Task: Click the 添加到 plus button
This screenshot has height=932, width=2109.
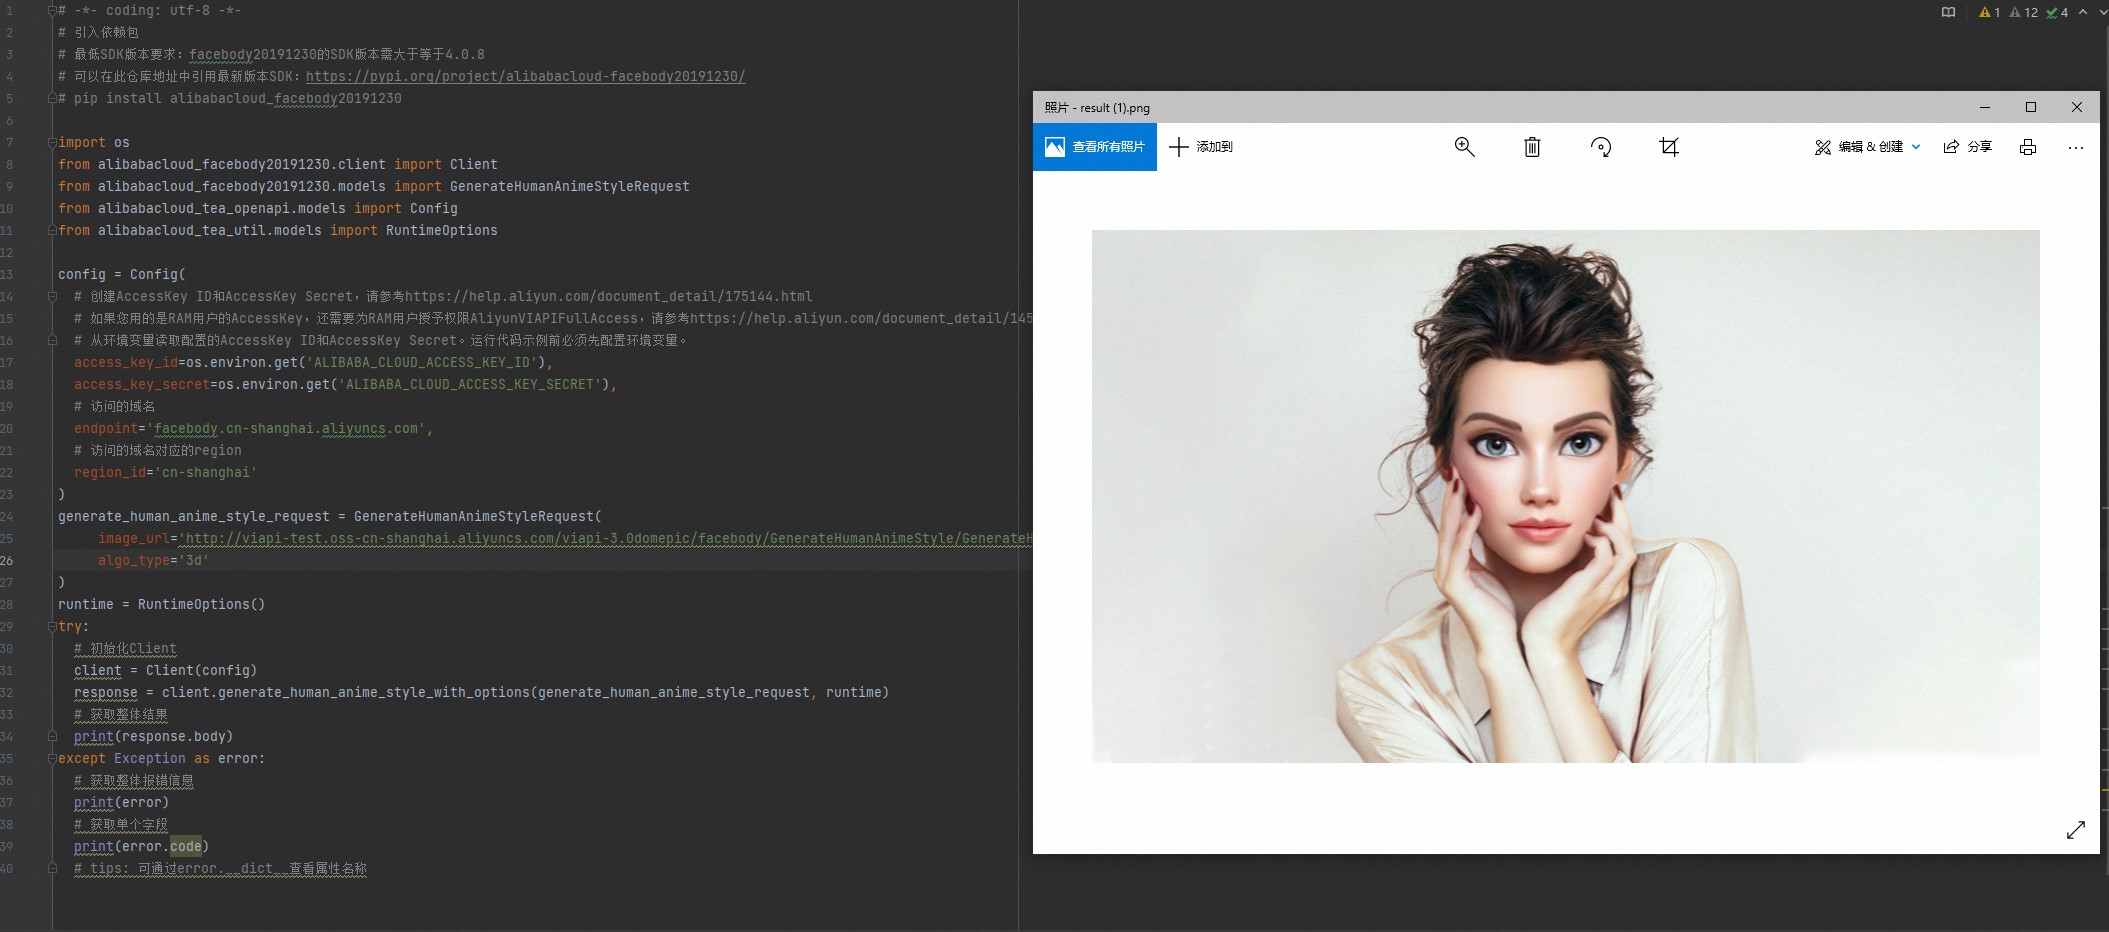Action: (x=1201, y=147)
